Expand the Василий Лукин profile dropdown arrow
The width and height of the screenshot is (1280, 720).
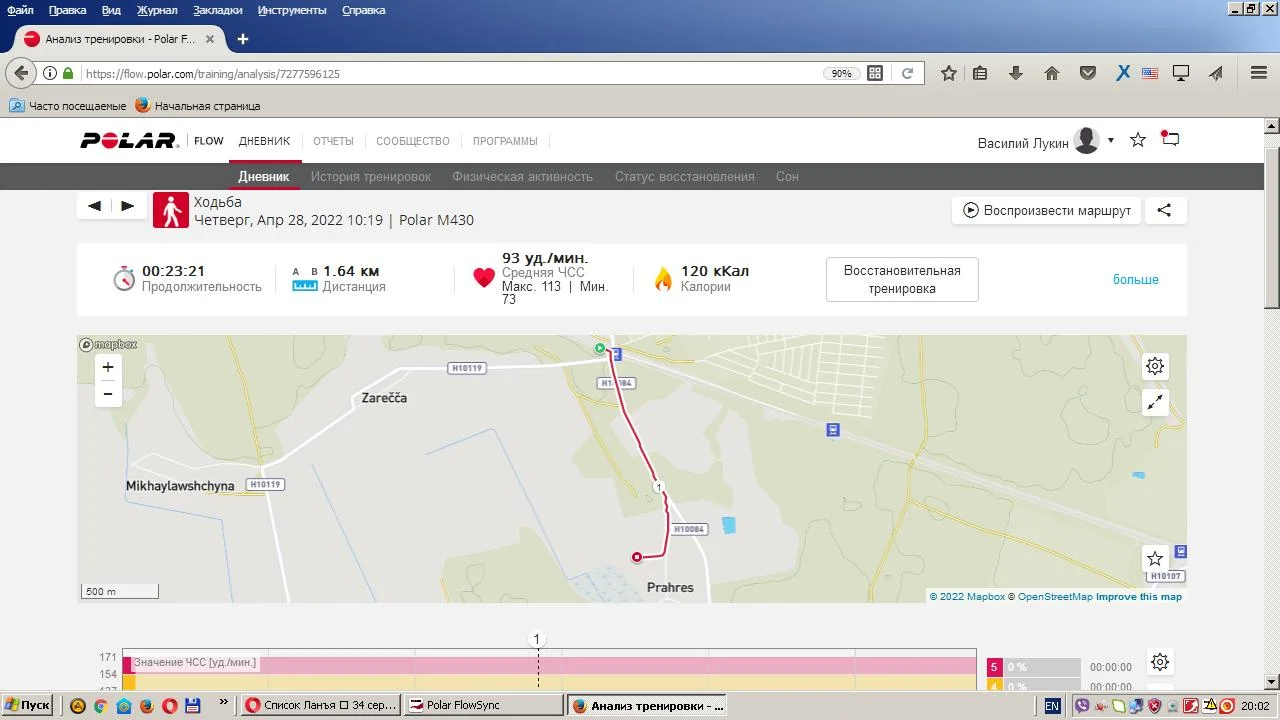point(1111,140)
